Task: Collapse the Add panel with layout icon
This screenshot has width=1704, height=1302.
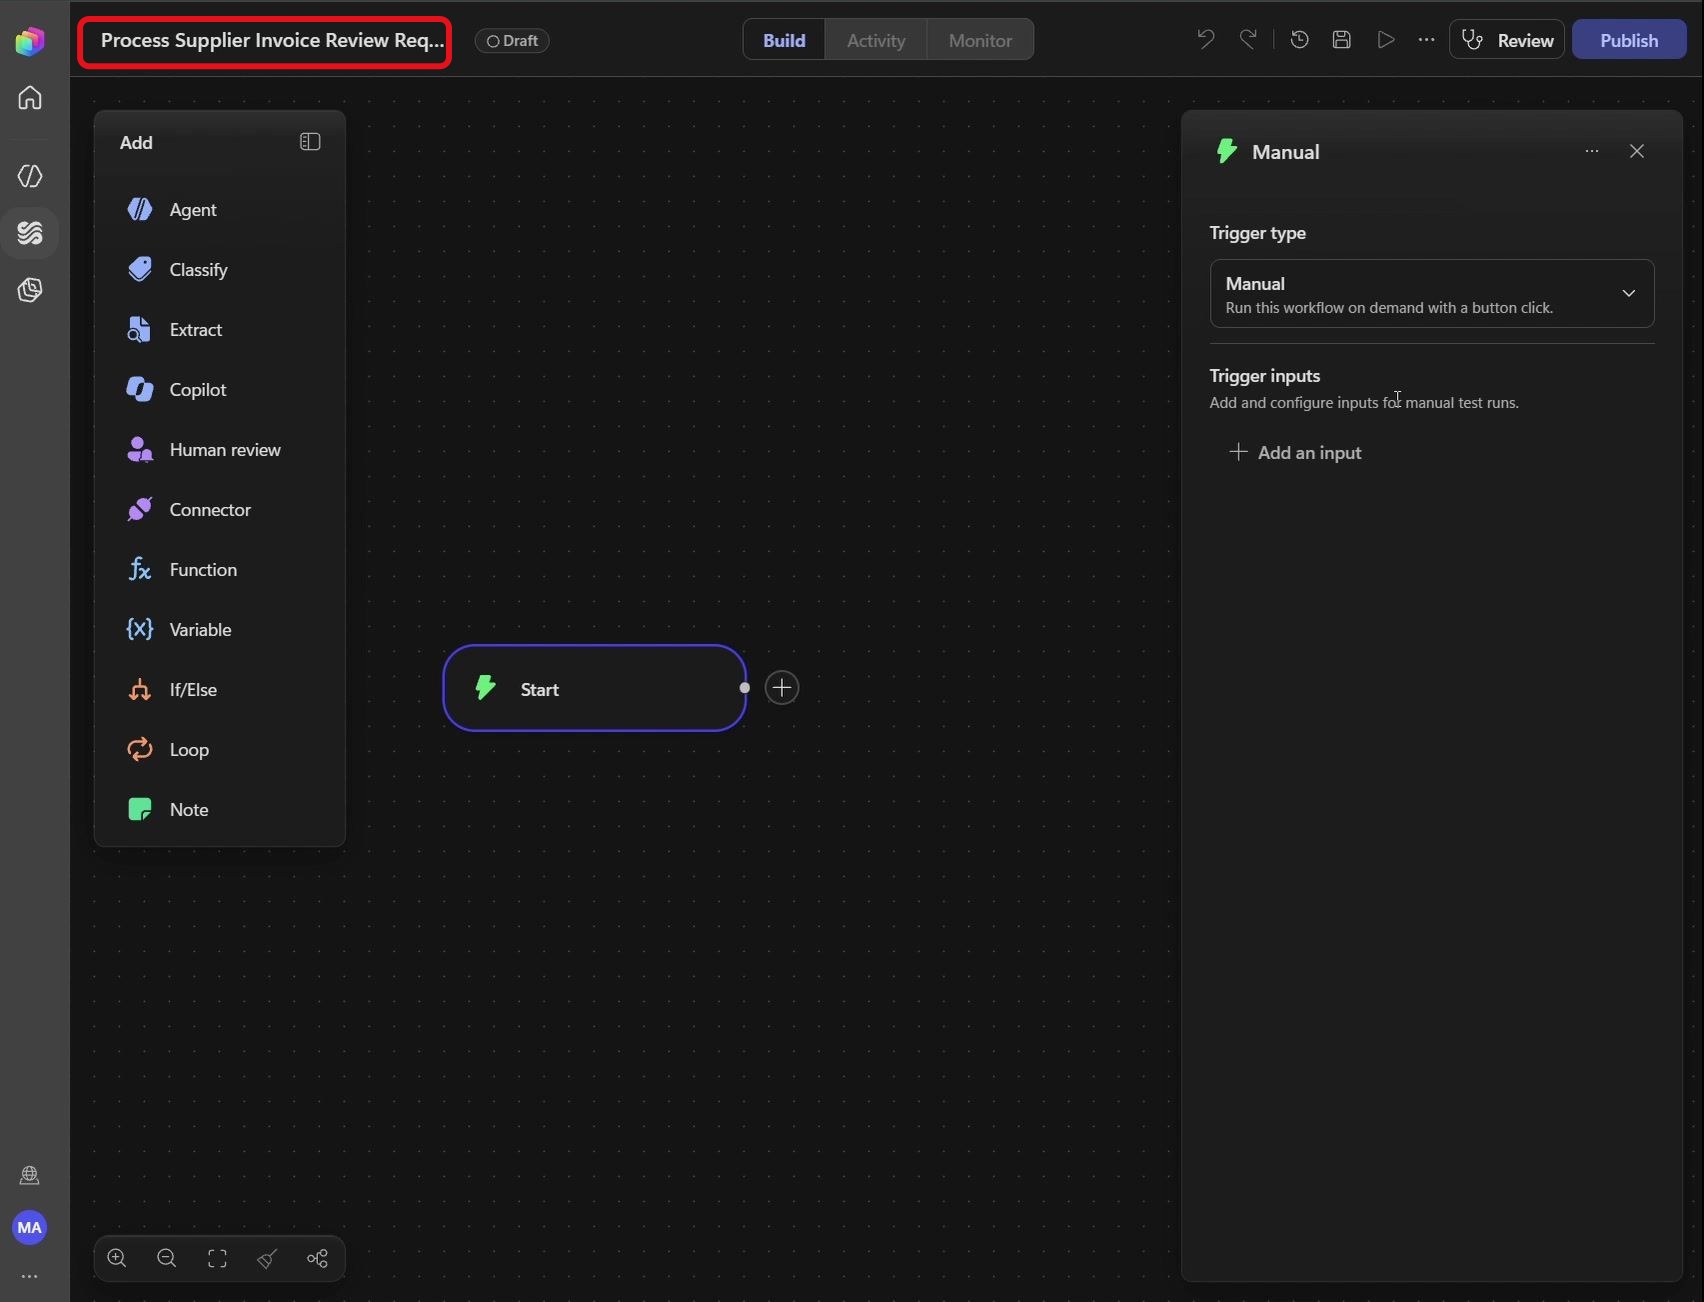Action: pos(310,142)
